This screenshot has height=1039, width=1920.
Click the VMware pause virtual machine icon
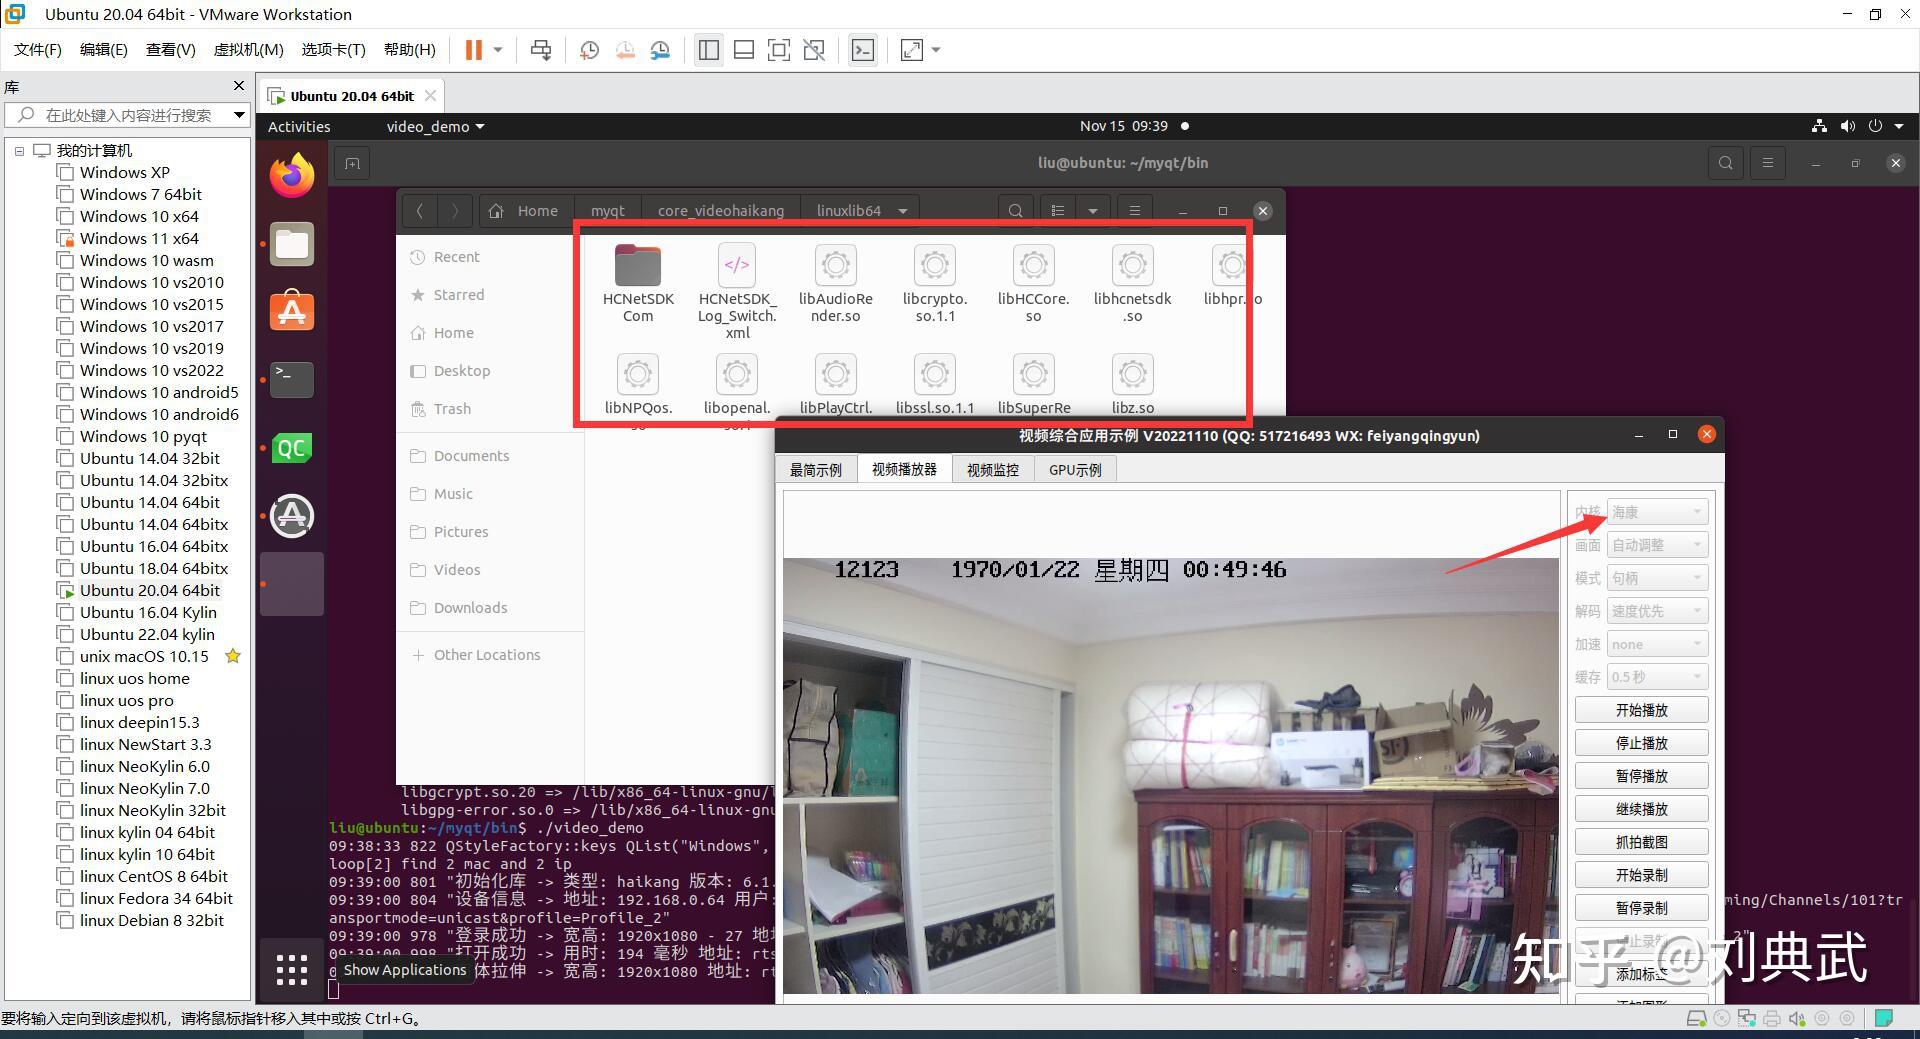point(474,50)
